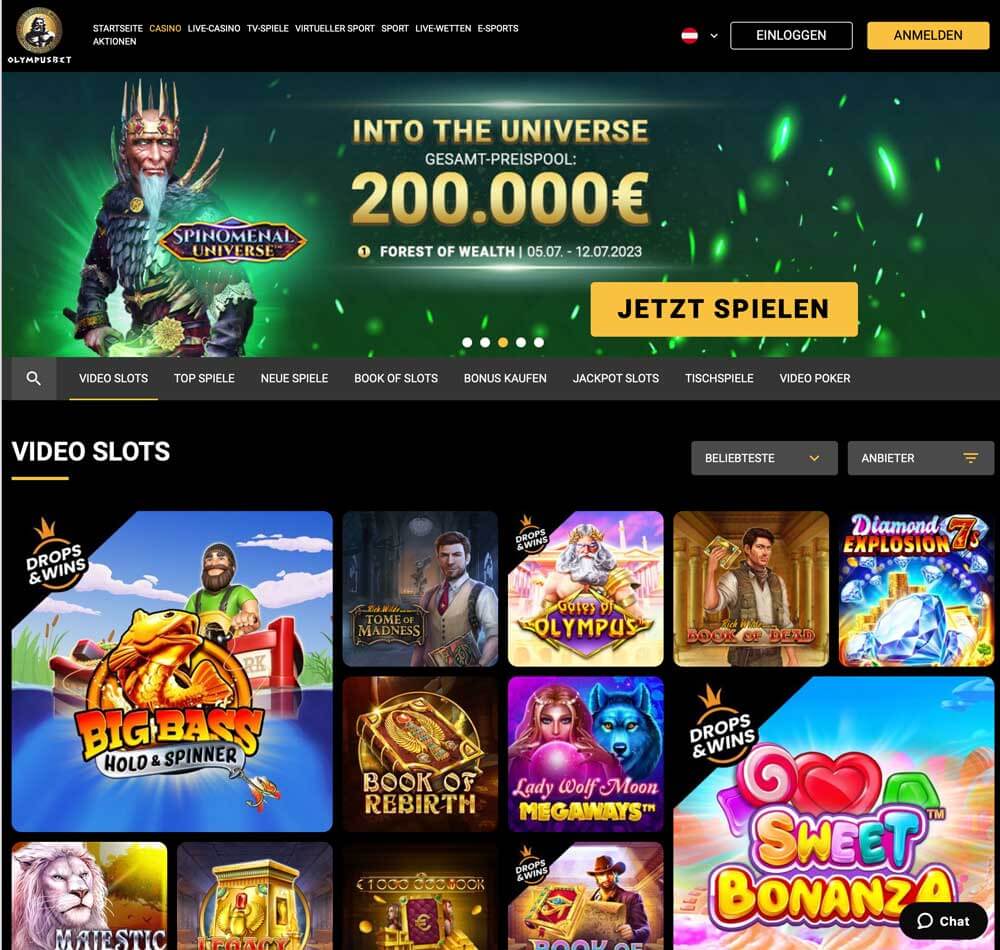
Task: Click Spinomenal Universe emblem in banner
Action: pos(233,243)
